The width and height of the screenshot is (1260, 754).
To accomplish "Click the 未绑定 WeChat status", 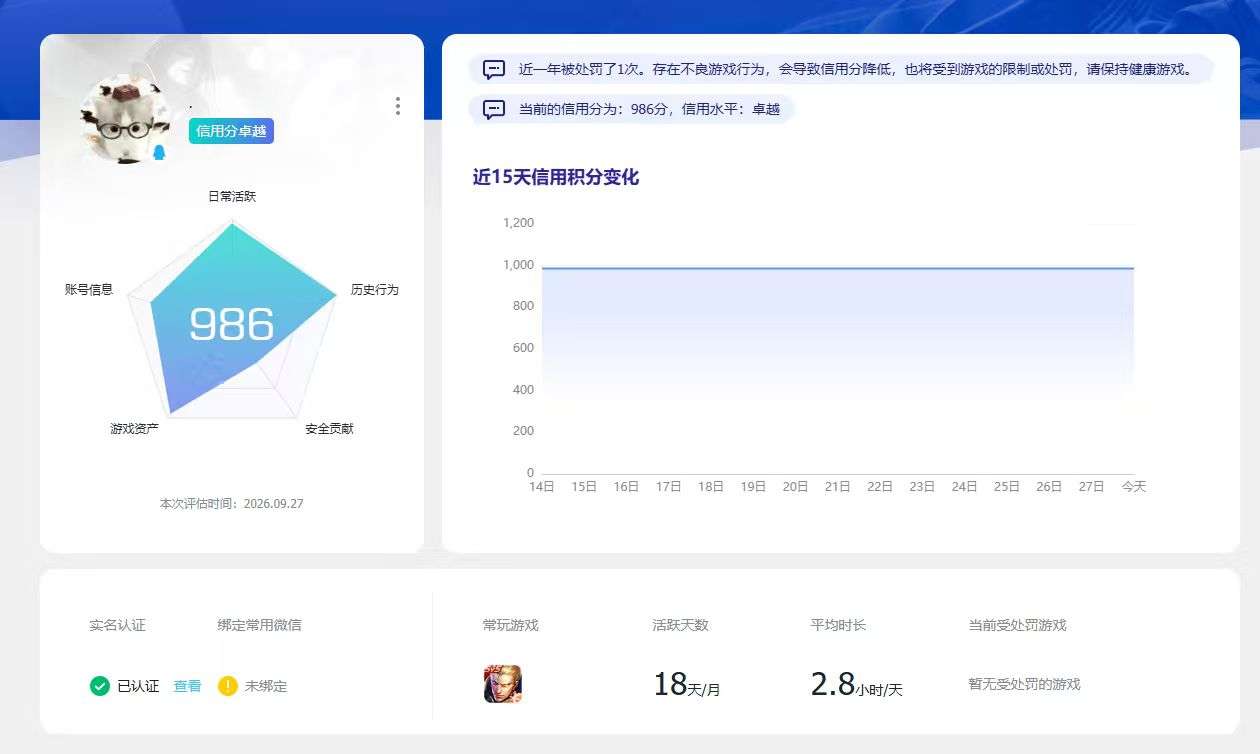I will click(x=266, y=687).
